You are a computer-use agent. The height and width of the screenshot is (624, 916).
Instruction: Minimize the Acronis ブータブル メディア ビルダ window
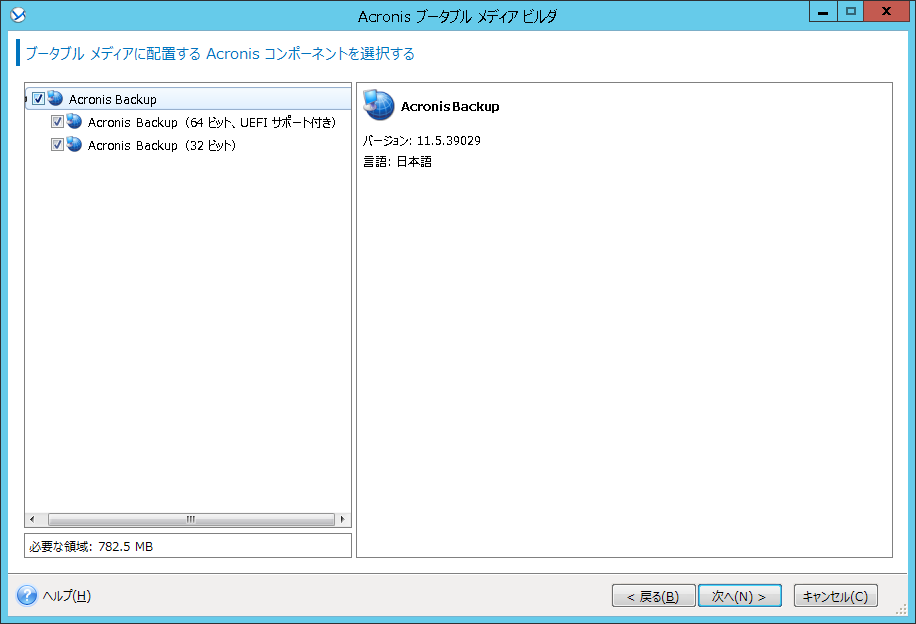tap(823, 12)
